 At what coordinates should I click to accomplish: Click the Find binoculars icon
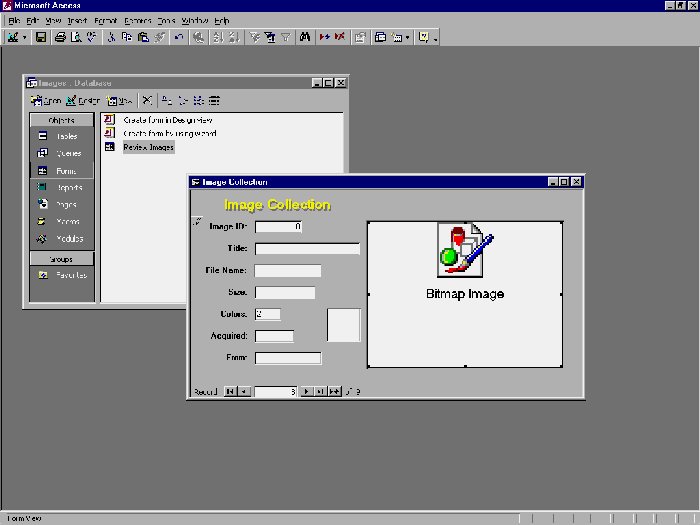tap(305, 37)
